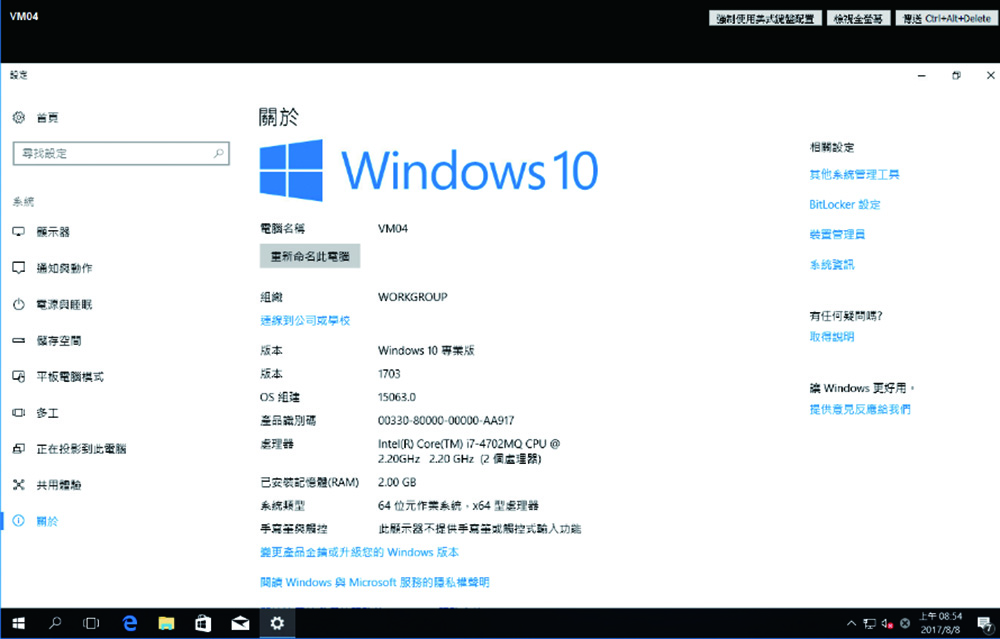Open the 電源與睡眠 power icon
This screenshot has width=1000, height=639.
point(18,304)
